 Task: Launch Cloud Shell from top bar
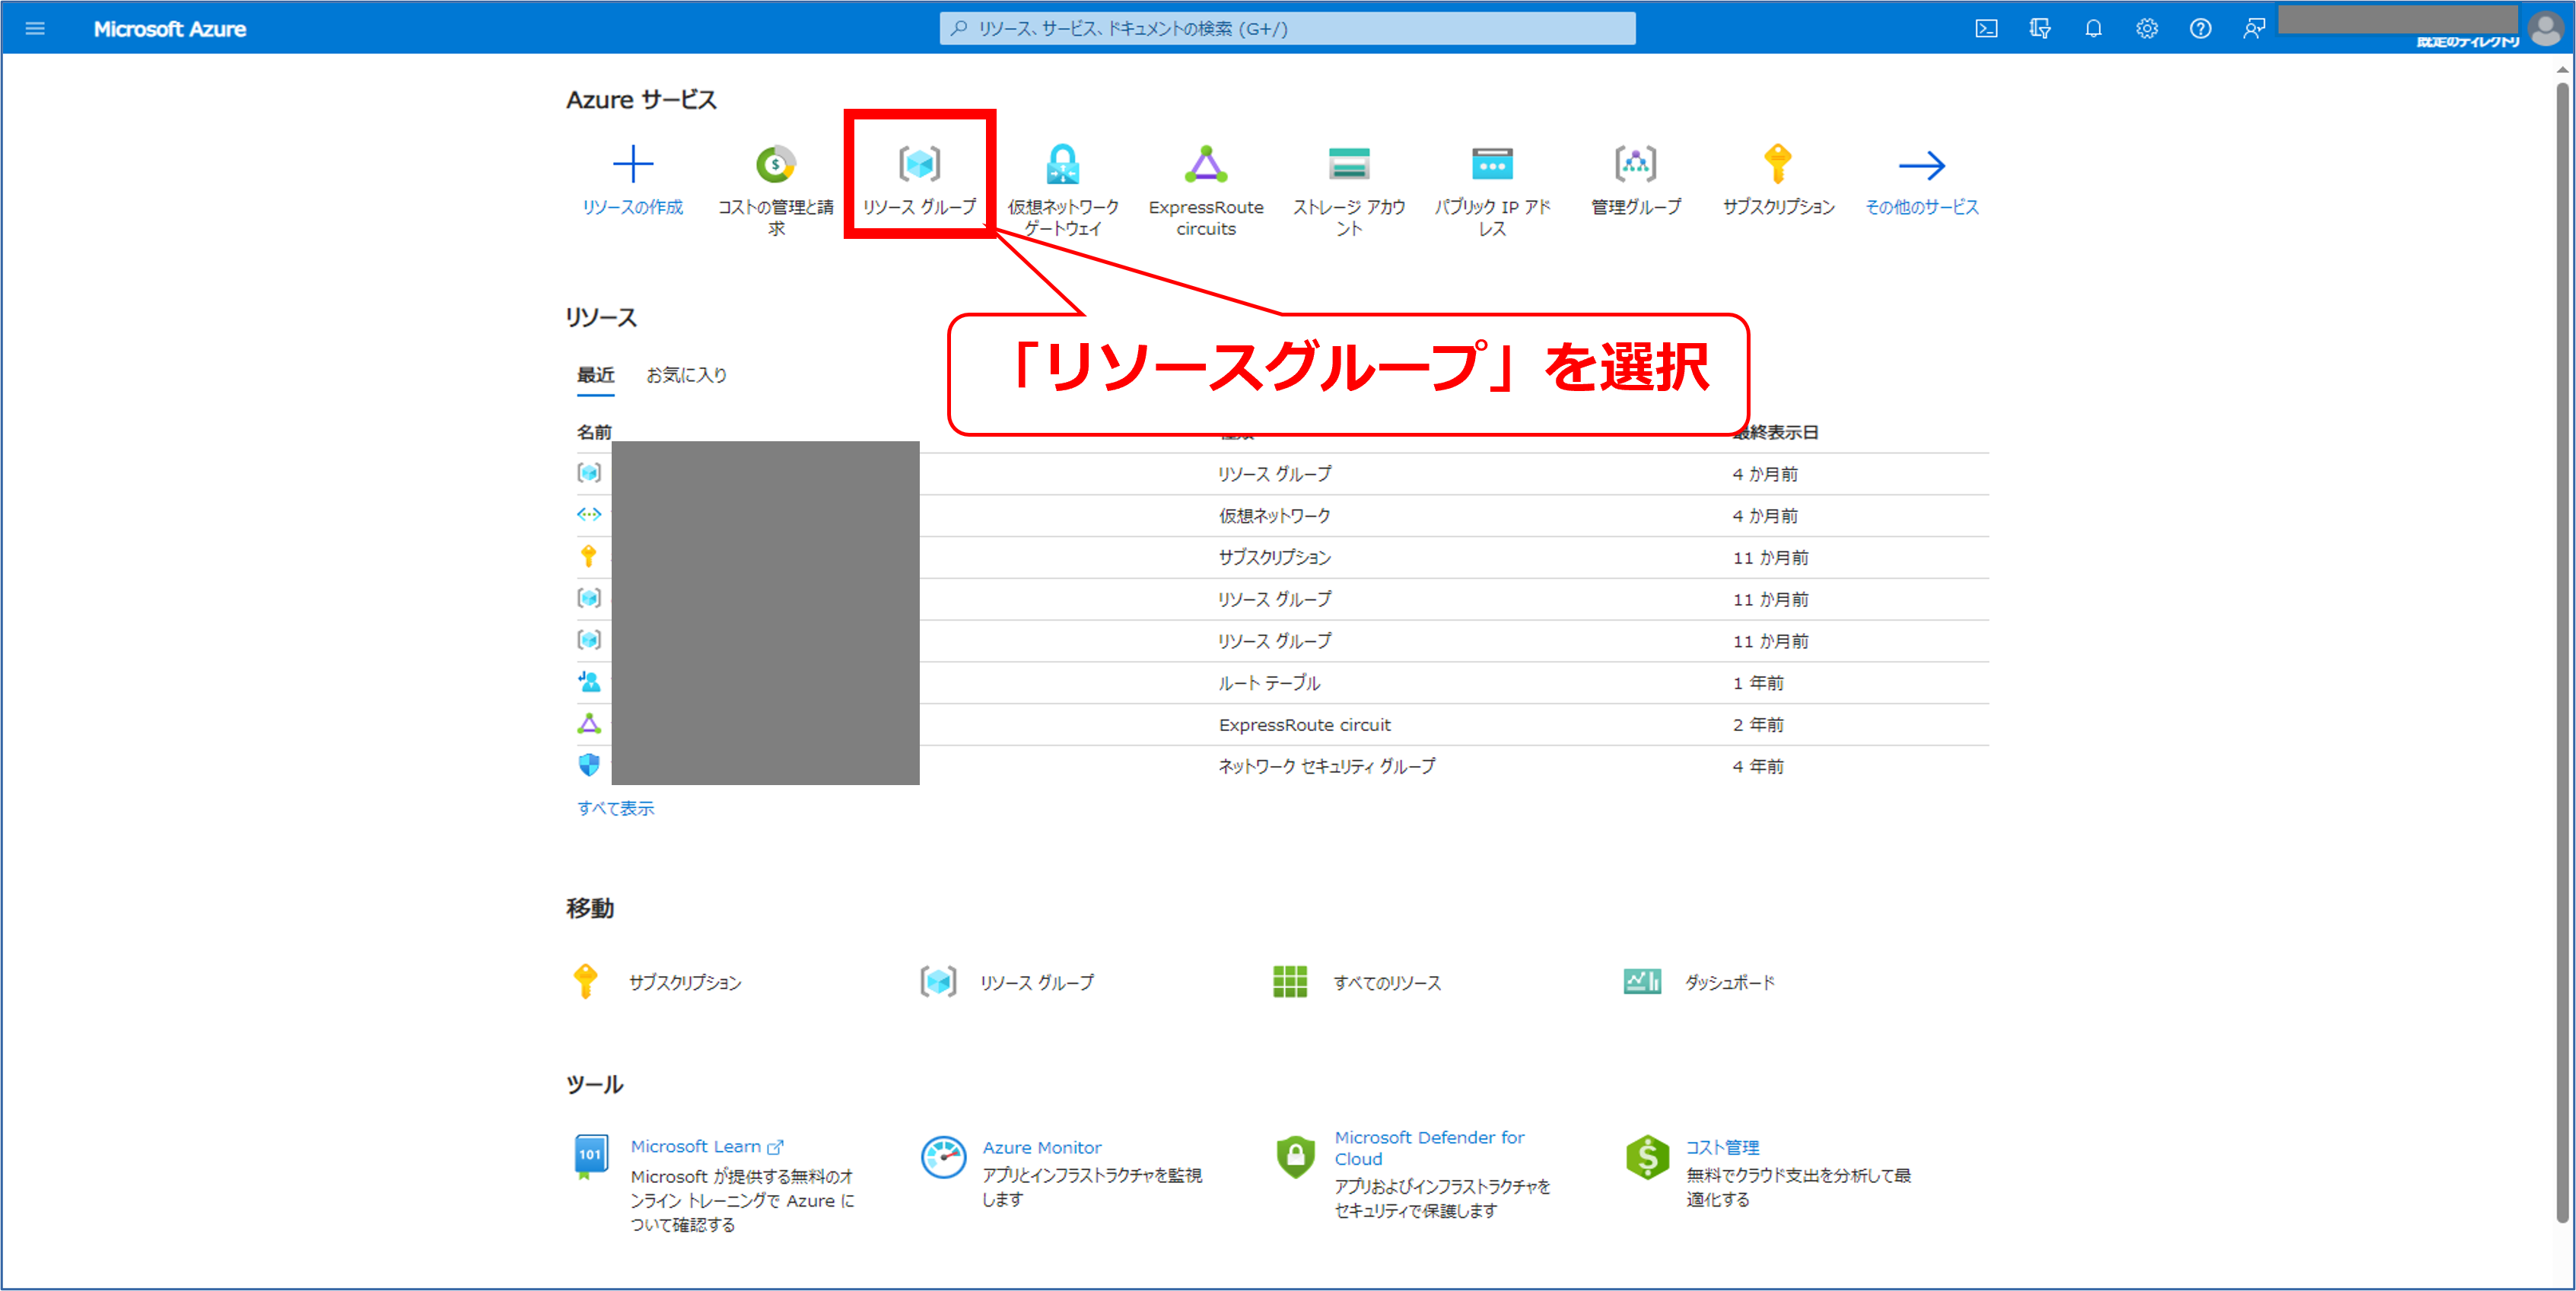click(1986, 29)
